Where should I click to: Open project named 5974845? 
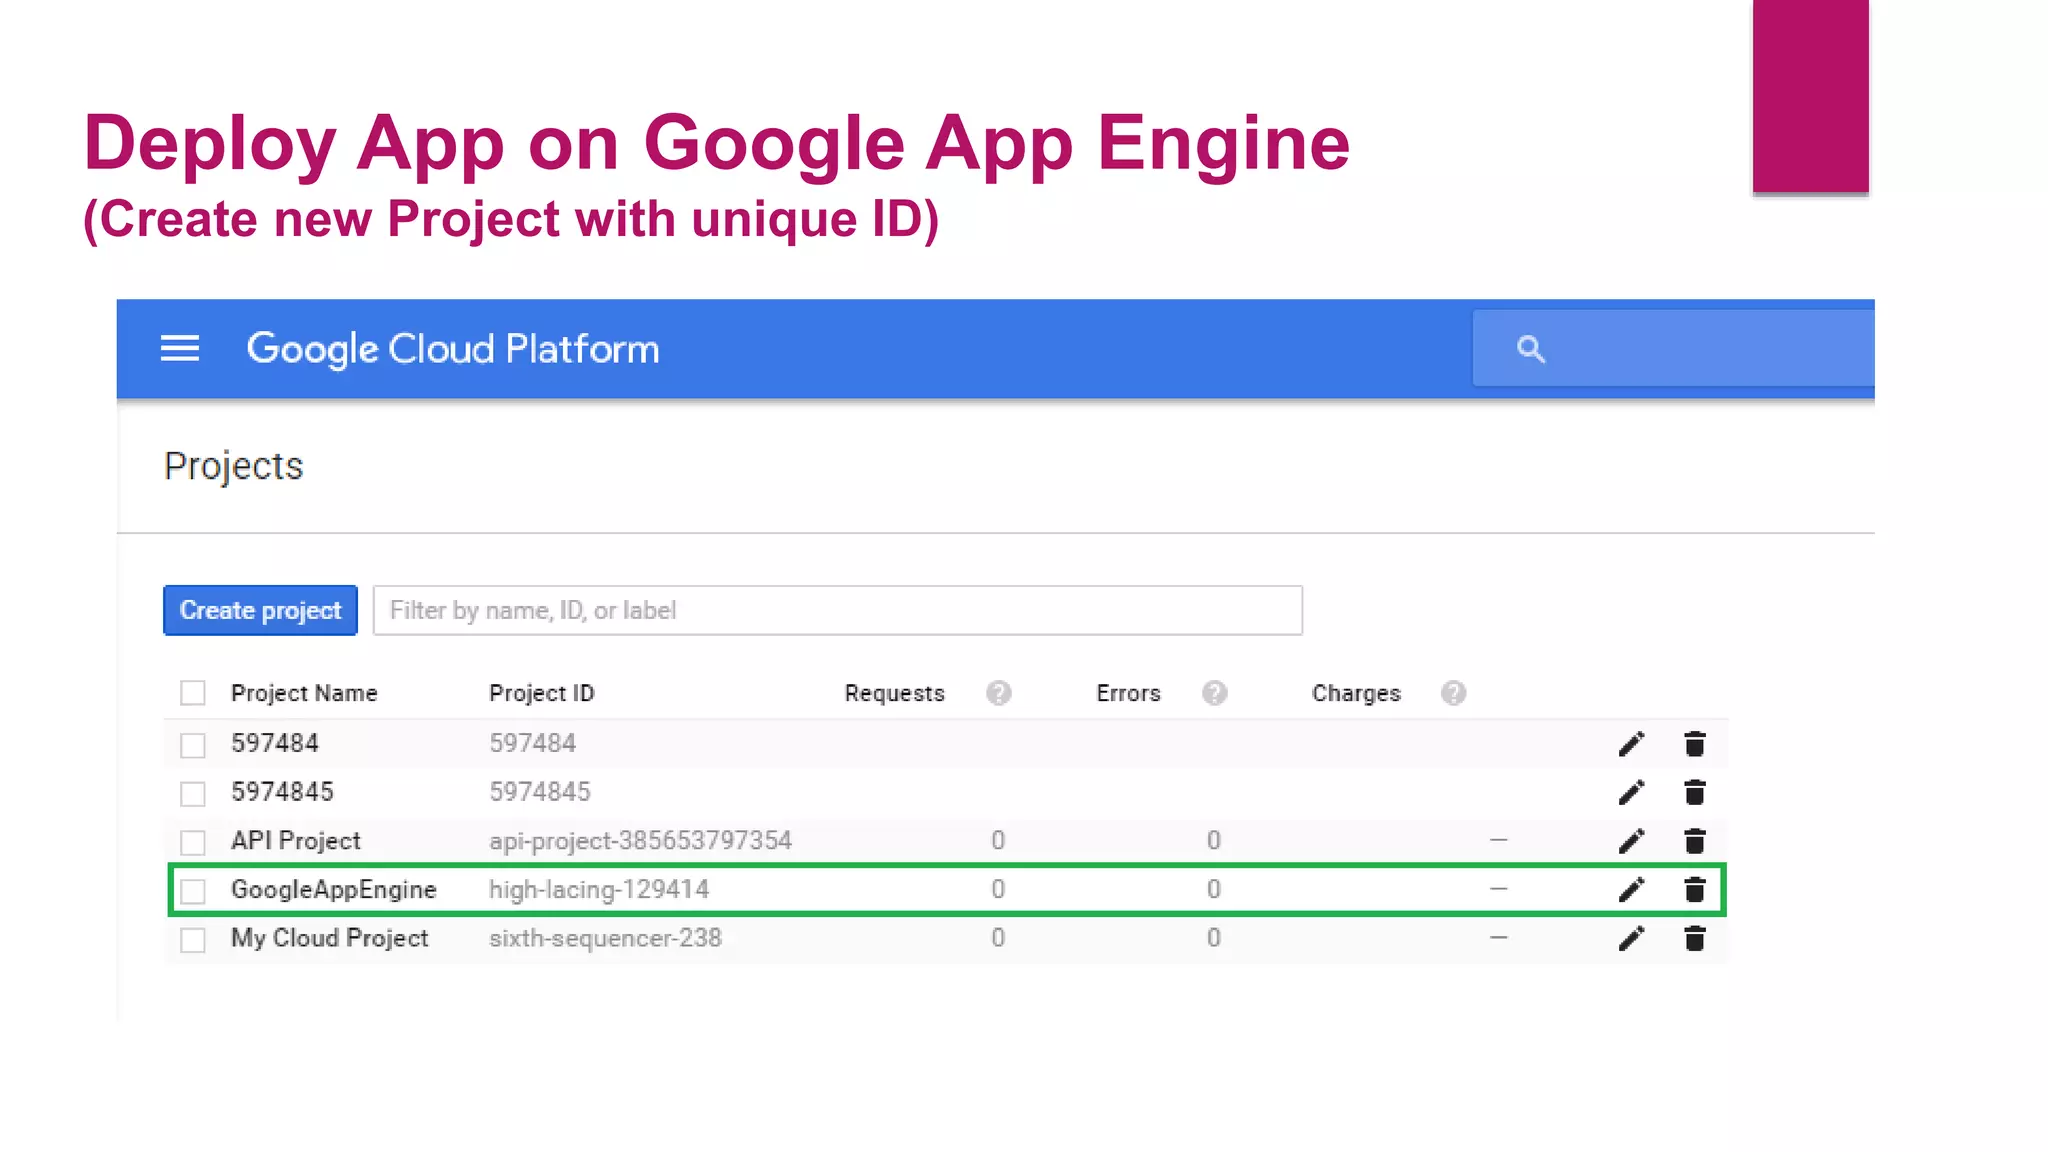pos(282,792)
